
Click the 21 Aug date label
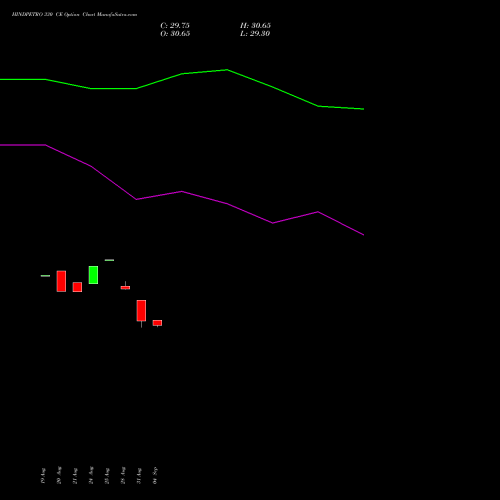[75, 475]
